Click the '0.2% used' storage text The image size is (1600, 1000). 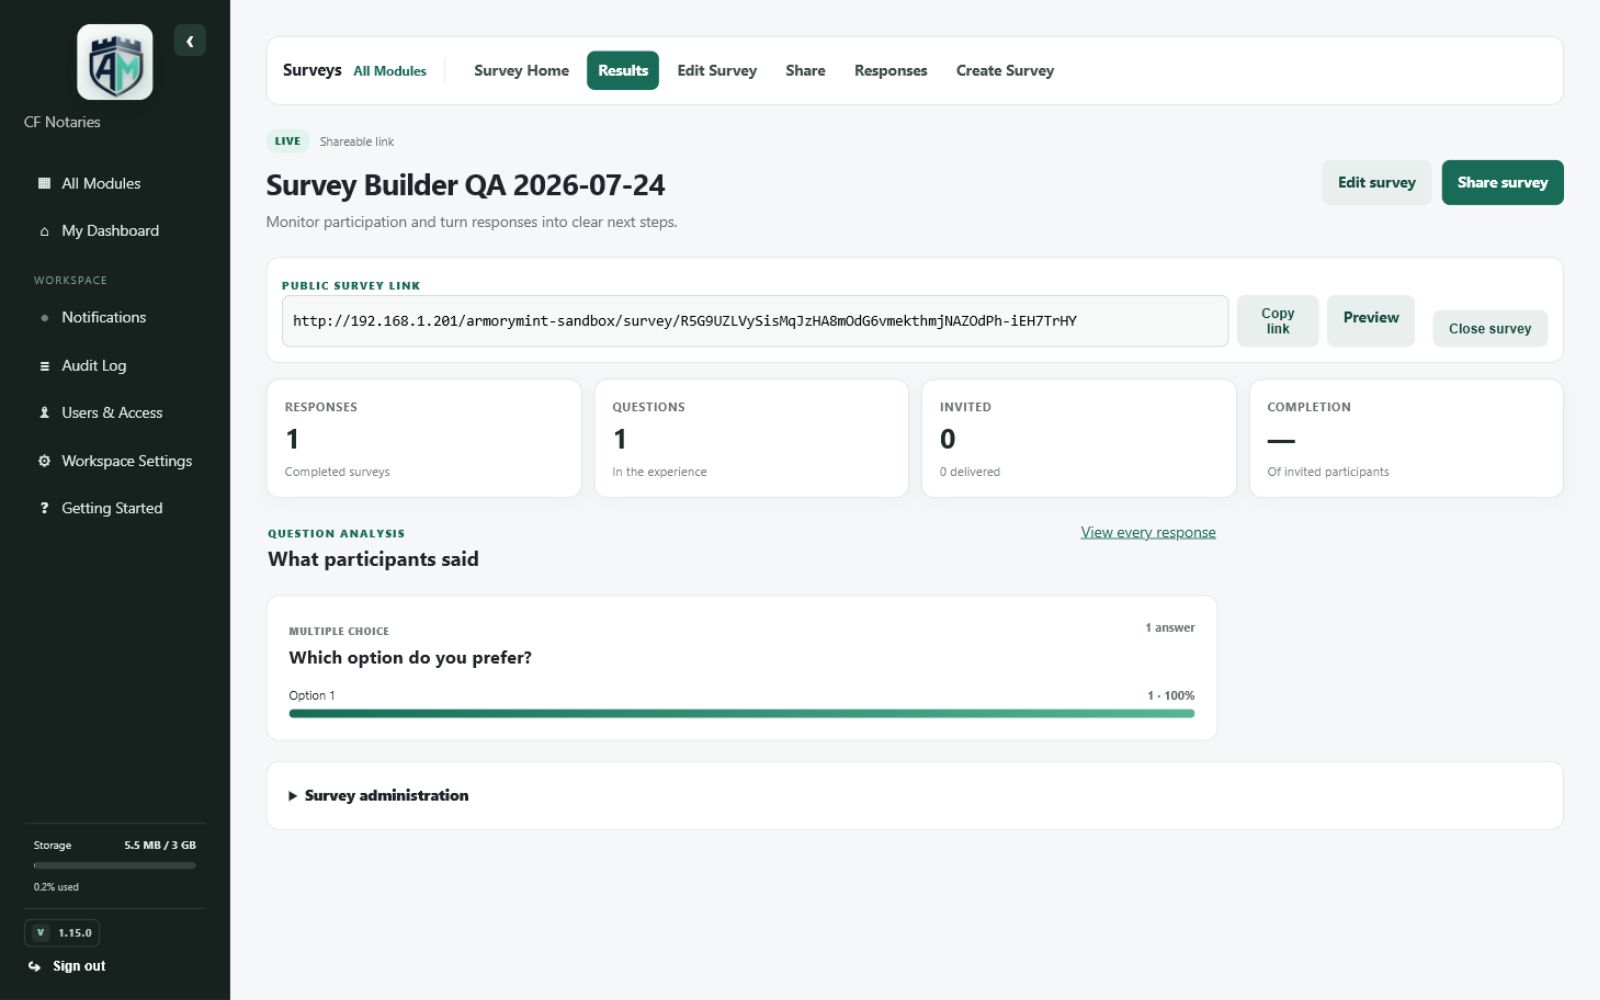[x=56, y=887]
